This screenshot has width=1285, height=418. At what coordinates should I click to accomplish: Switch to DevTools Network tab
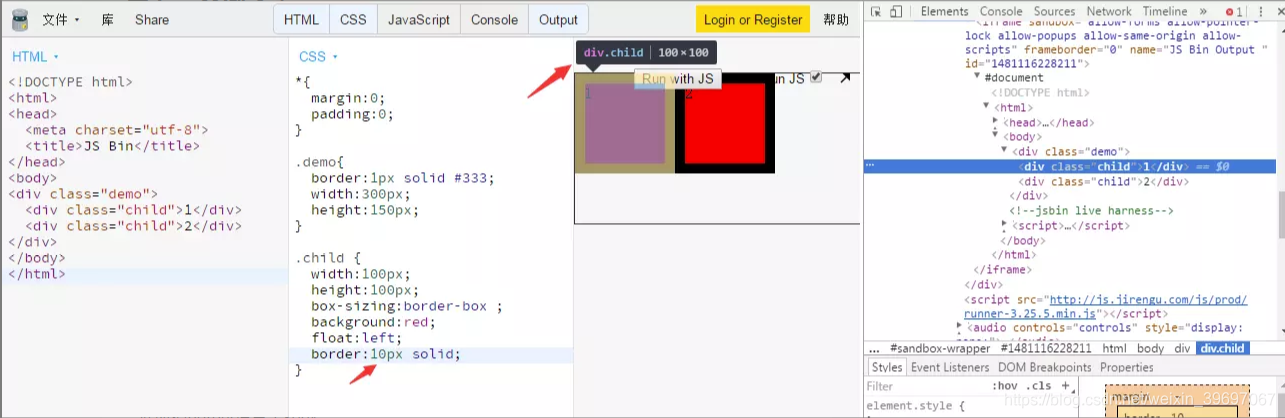1109,11
